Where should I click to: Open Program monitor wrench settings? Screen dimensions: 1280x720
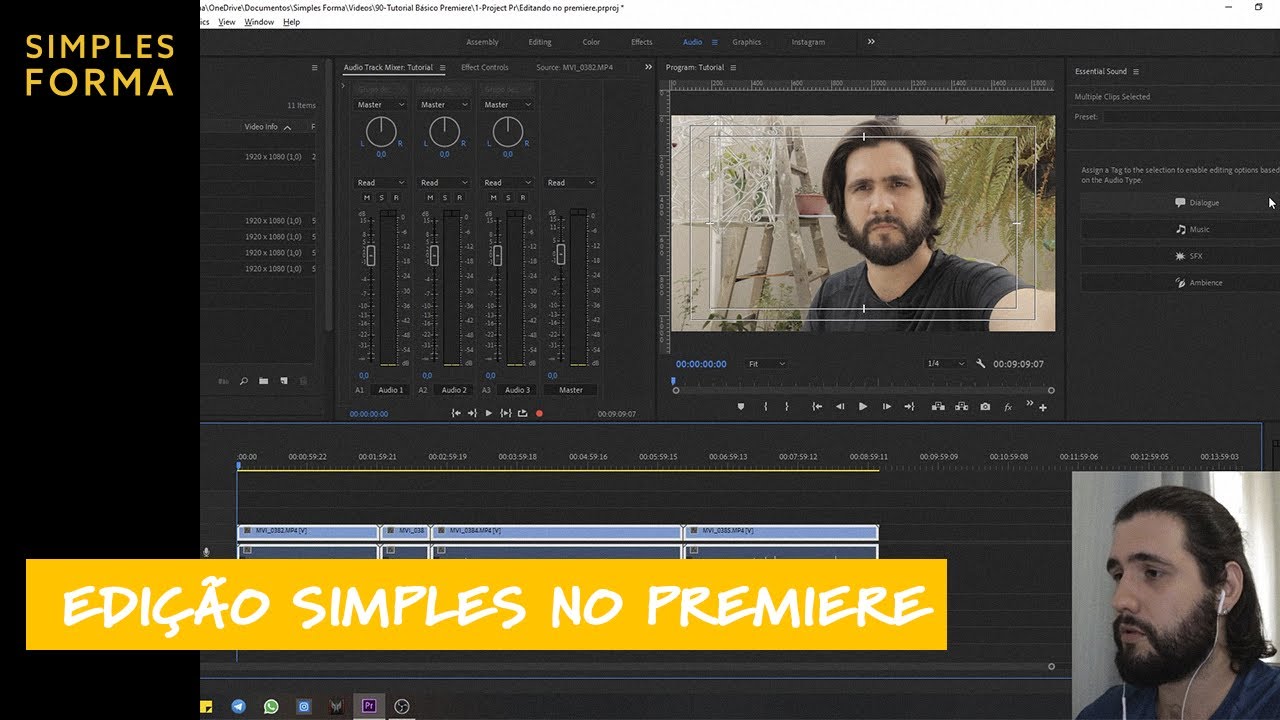pos(981,364)
